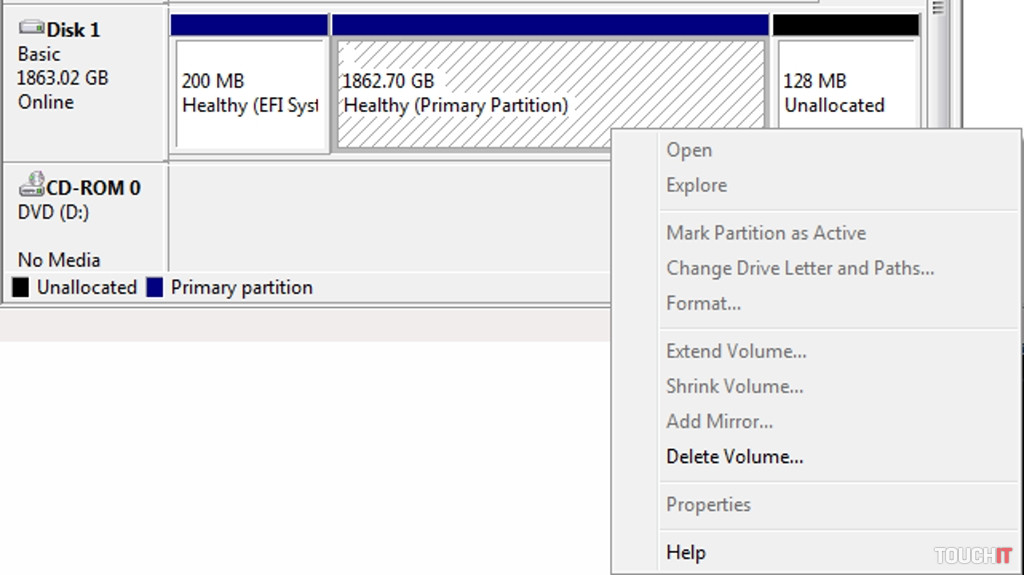
Task: Click the Disk 1 drive icon
Action: [x=31, y=29]
